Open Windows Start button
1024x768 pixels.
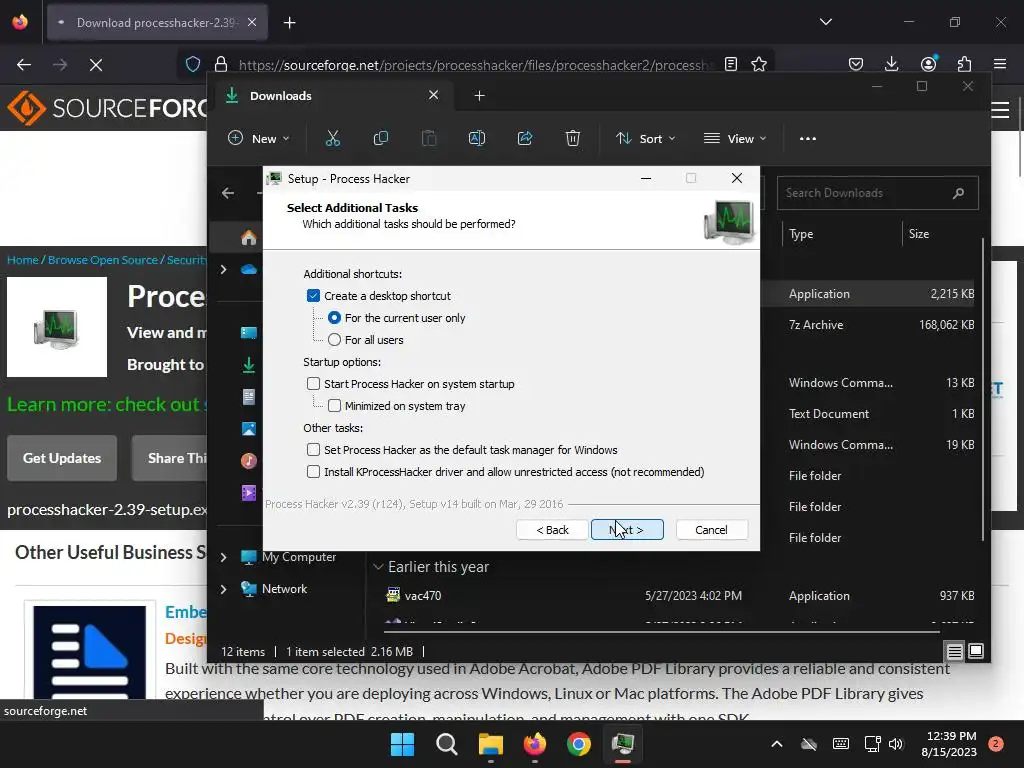(402, 744)
